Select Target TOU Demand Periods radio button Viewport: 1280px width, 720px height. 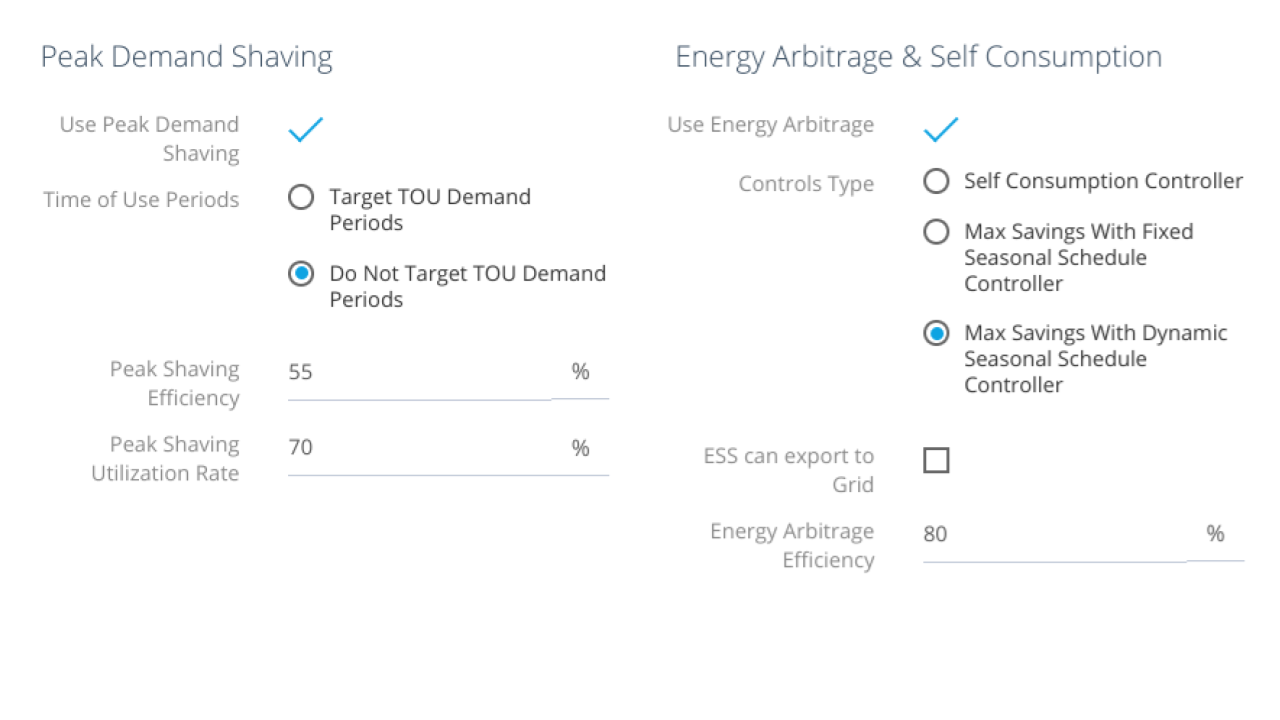pos(301,197)
